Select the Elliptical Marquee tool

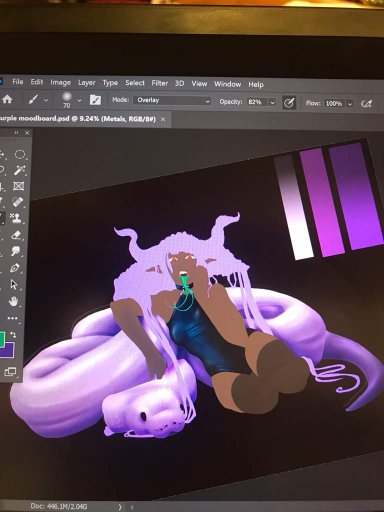coord(20,154)
